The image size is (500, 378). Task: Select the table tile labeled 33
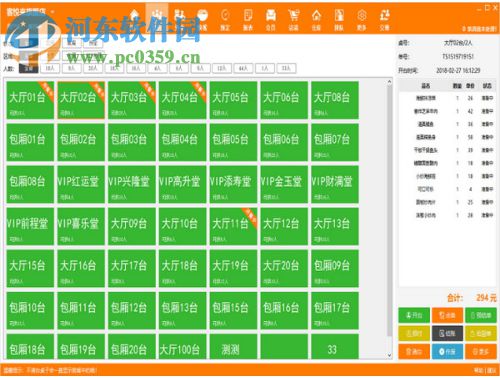(x=335, y=347)
